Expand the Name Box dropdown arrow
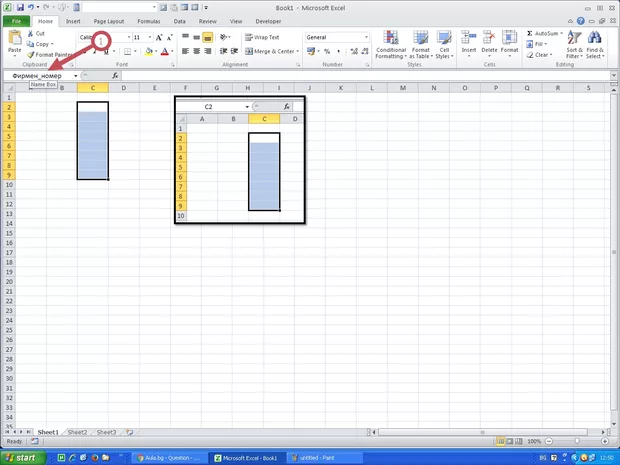The width and height of the screenshot is (620, 465). tap(77, 75)
